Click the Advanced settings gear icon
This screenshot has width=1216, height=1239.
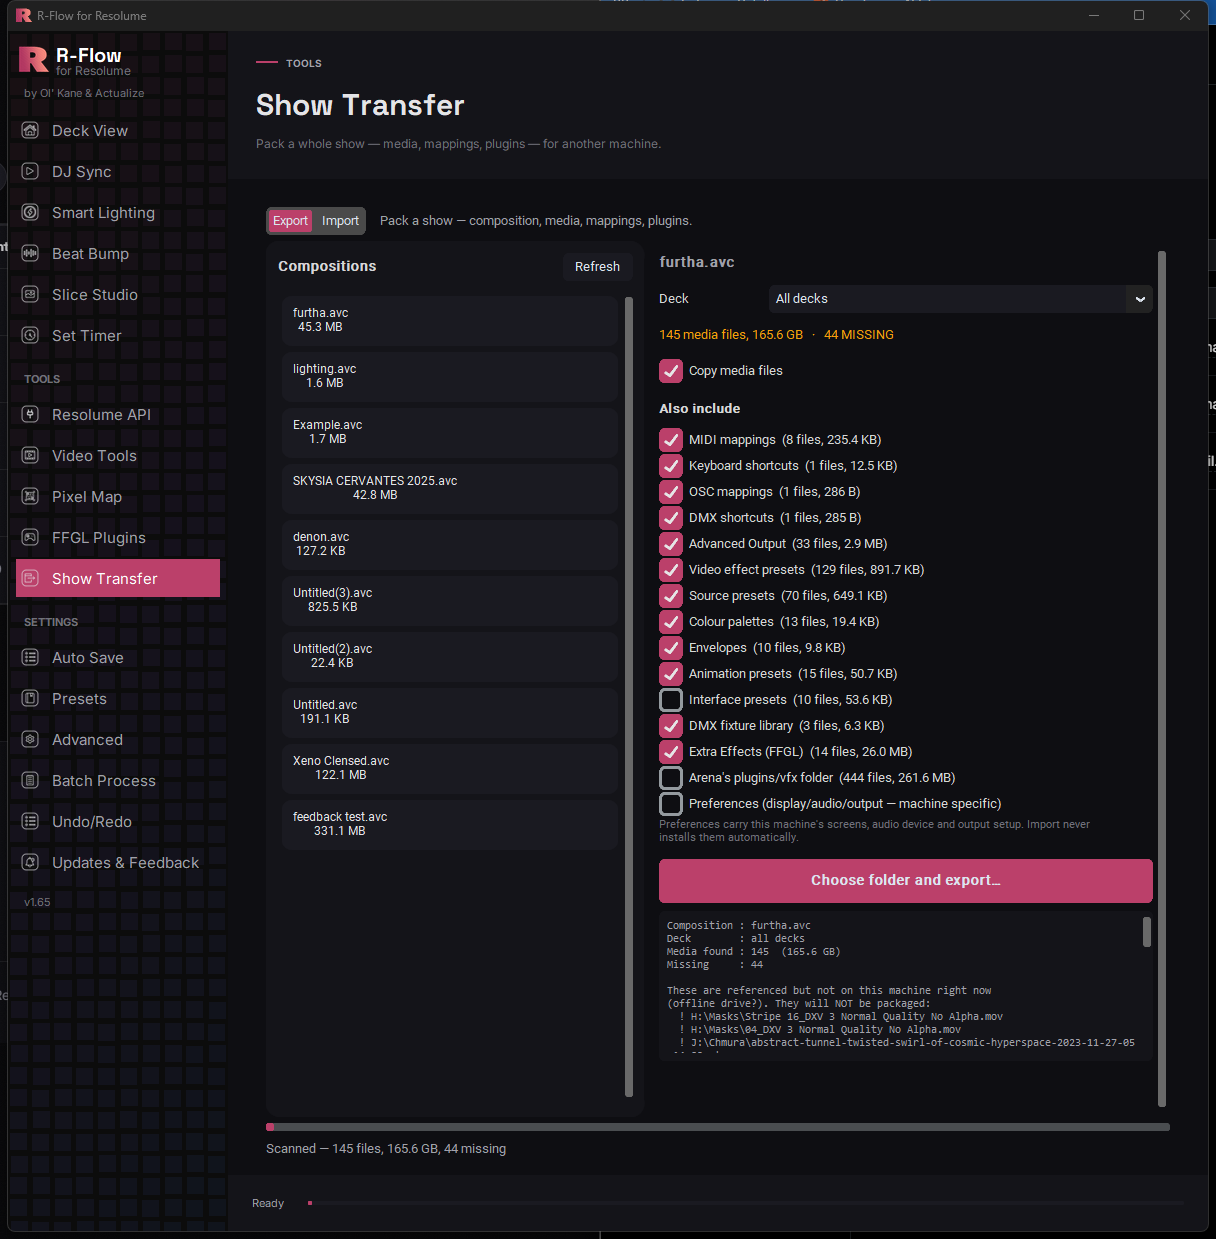pyautogui.click(x=30, y=739)
